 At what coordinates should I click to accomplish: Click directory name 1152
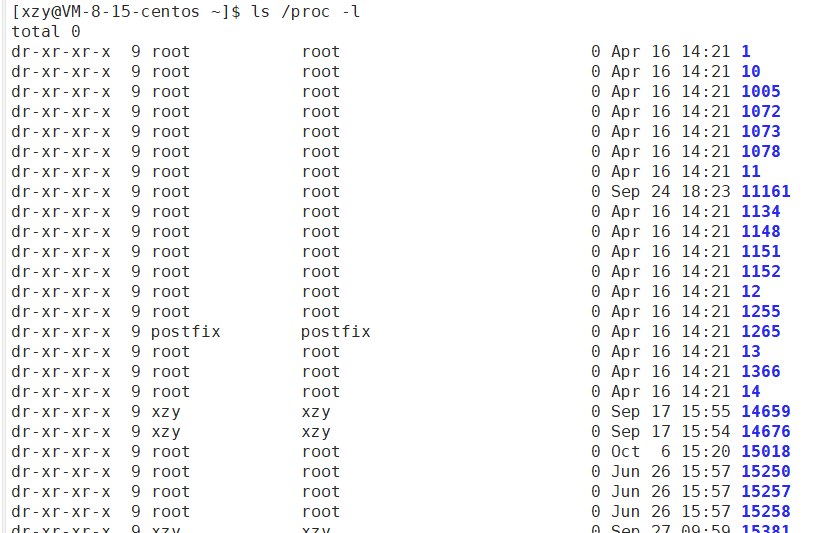tap(761, 271)
